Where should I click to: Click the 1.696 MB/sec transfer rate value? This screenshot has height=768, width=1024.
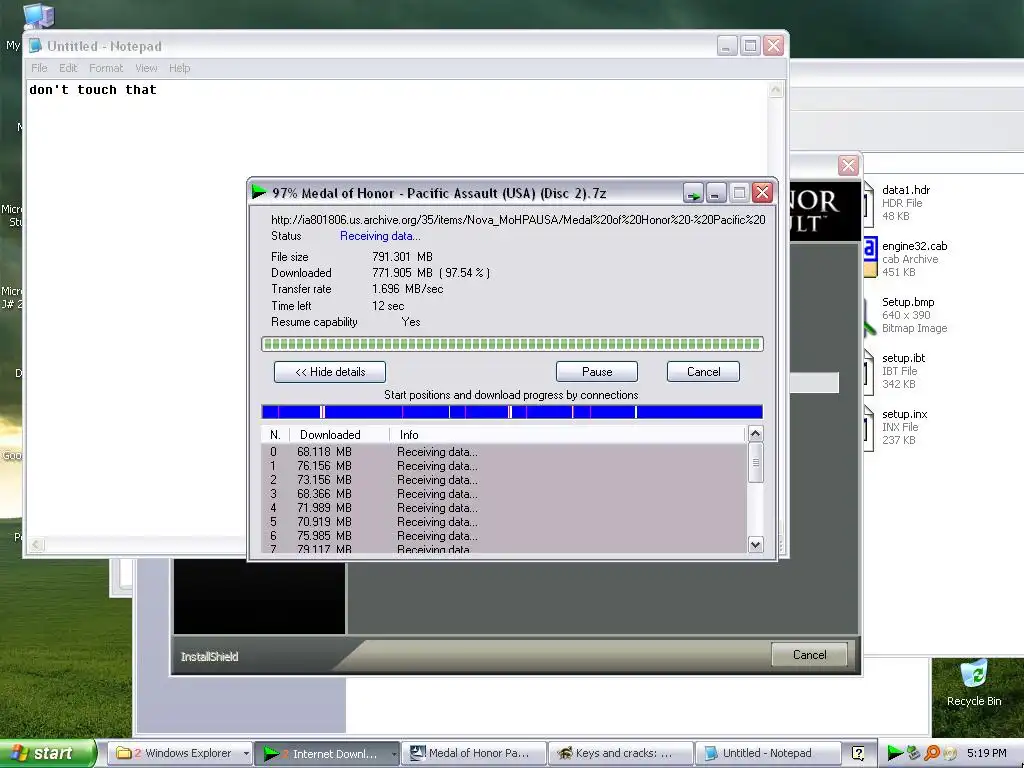[408, 289]
